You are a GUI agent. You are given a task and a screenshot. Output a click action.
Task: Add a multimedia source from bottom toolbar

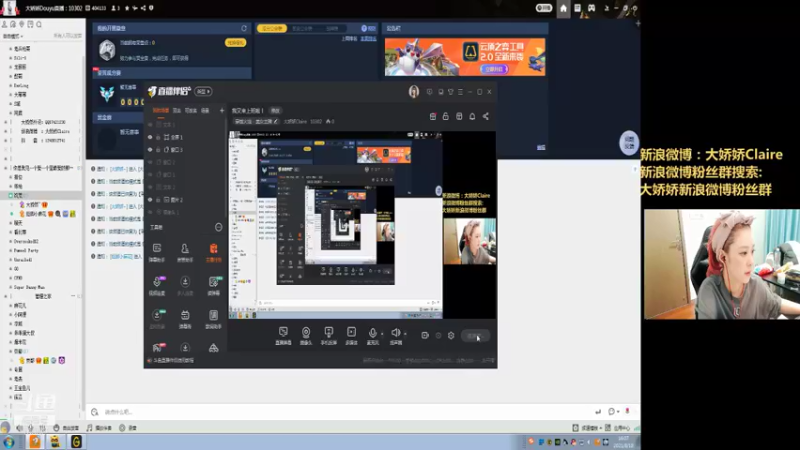352,335
